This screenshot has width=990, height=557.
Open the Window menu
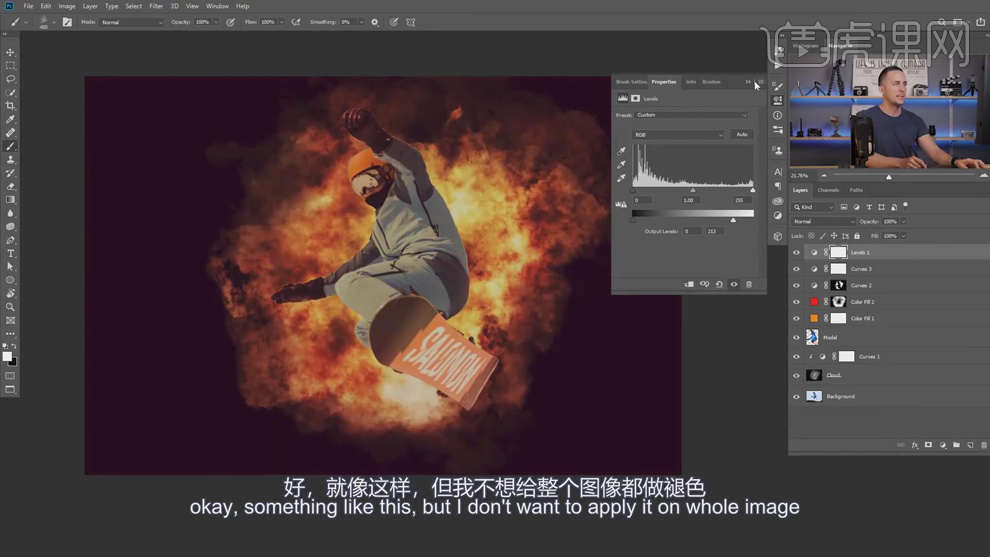click(x=217, y=6)
